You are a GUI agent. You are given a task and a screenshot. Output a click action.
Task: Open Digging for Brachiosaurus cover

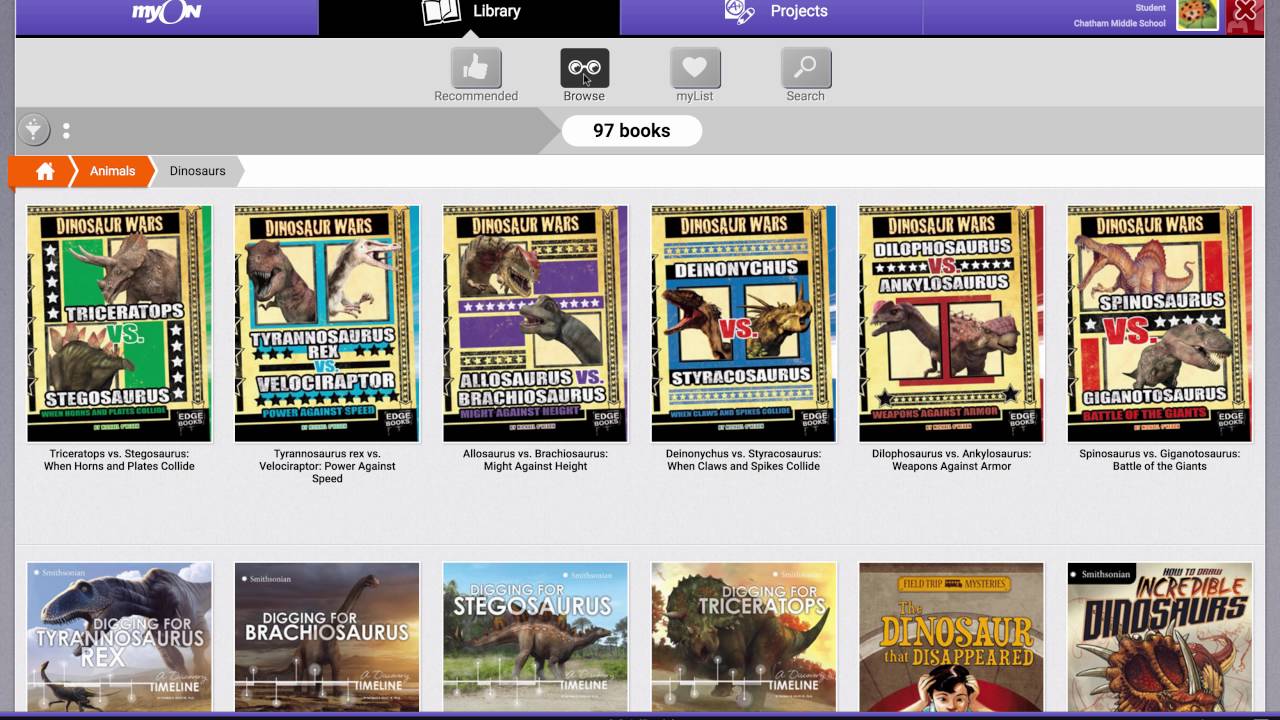pyautogui.click(x=327, y=637)
